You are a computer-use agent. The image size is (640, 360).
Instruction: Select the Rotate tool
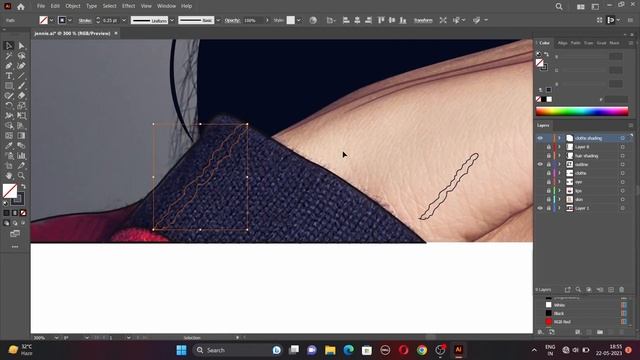pos(9,106)
